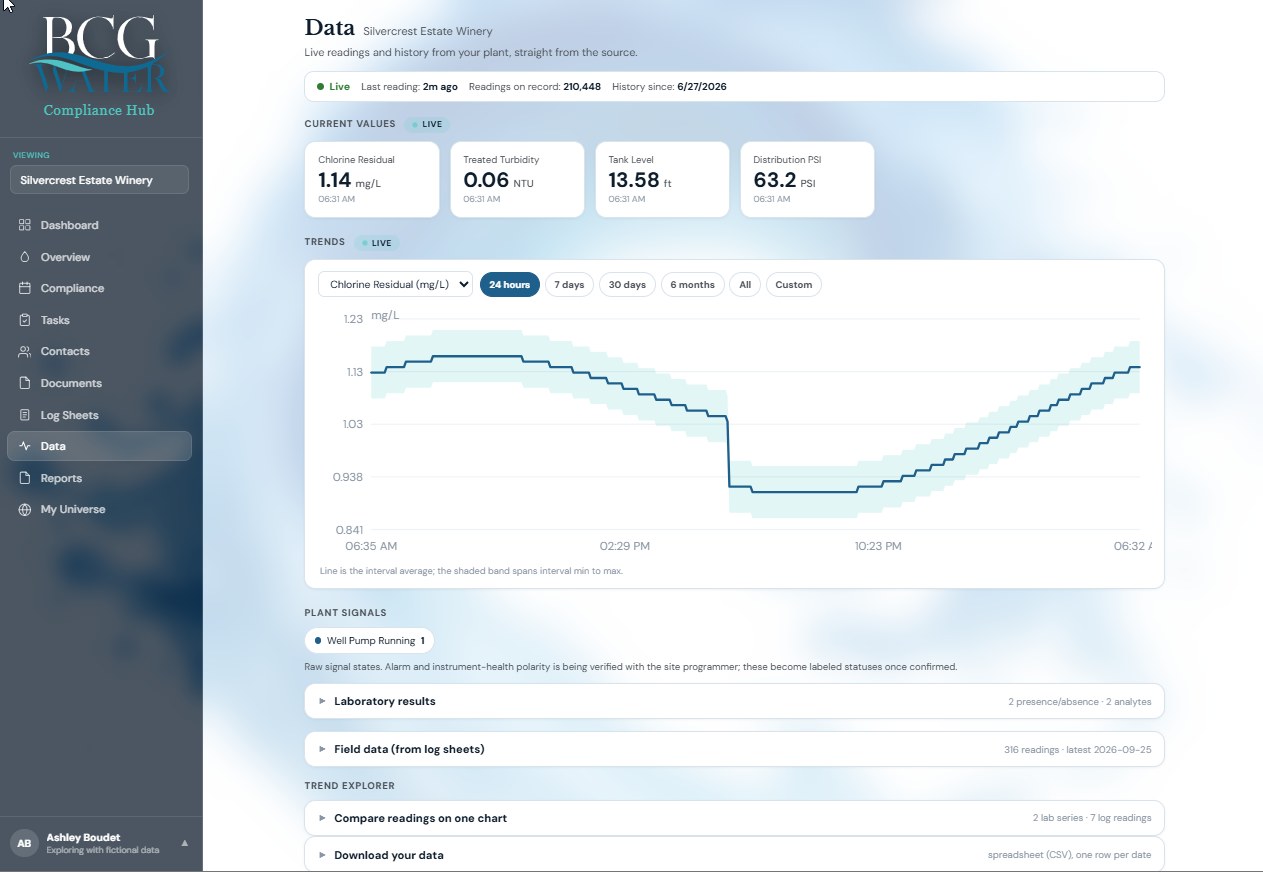Click the LIVE badge beside Trends
The height and width of the screenshot is (872, 1263).
coord(377,242)
